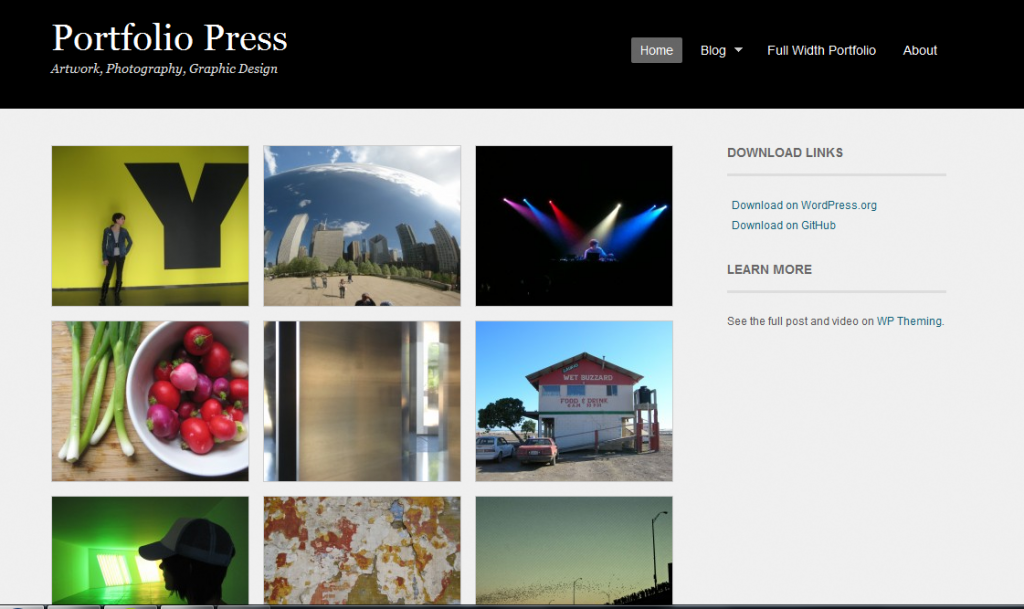
Task: Follow the Download on WordPress.org link
Action: coord(804,205)
